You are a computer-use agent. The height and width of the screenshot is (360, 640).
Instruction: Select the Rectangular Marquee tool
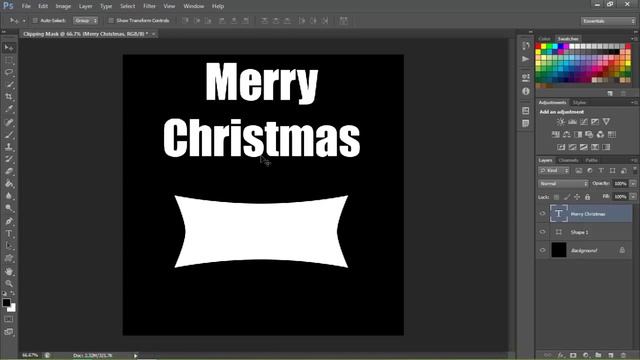[9, 60]
